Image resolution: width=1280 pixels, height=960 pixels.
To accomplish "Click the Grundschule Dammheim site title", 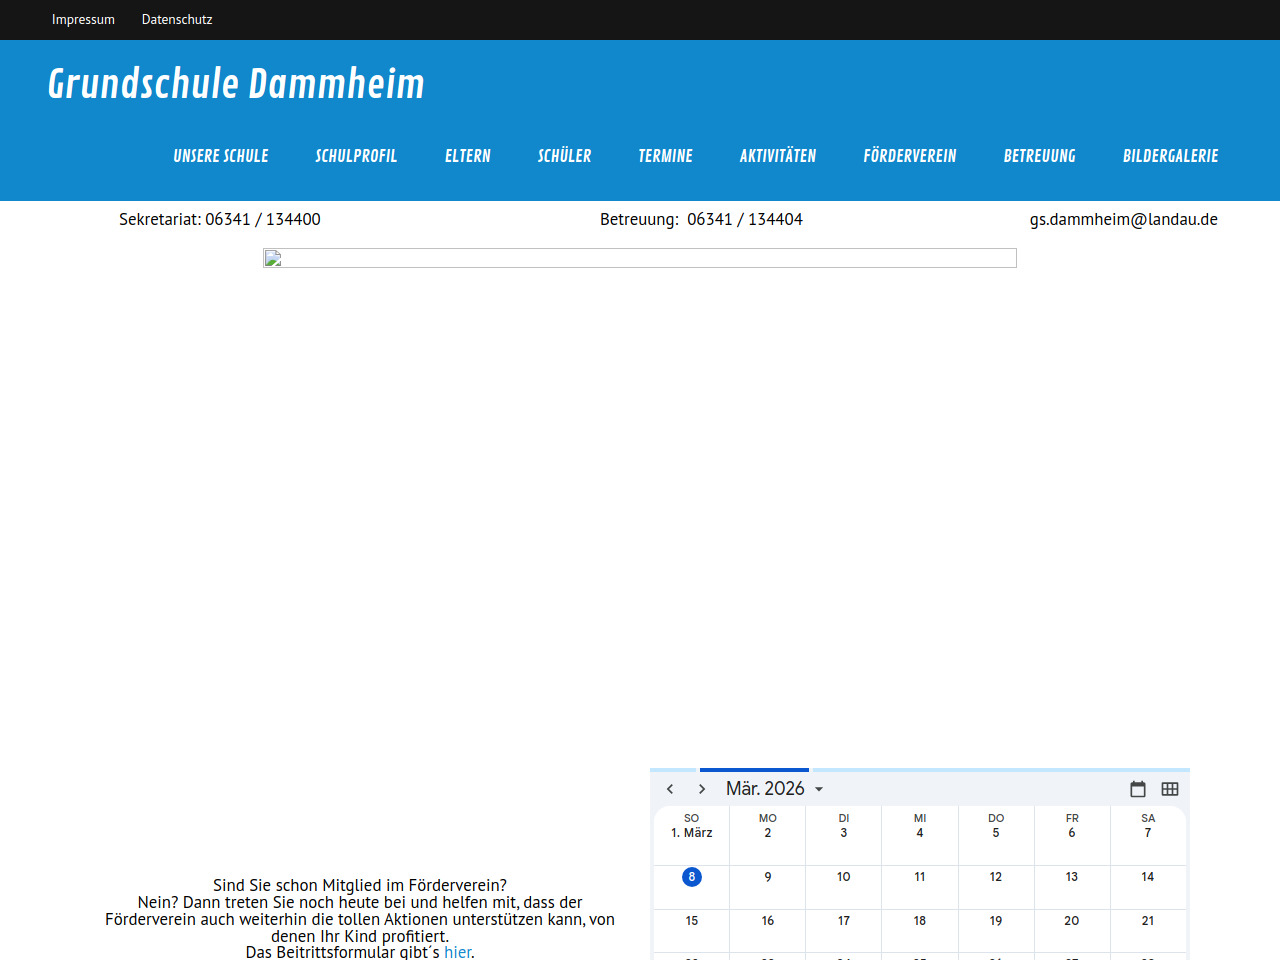I will (236, 84).
